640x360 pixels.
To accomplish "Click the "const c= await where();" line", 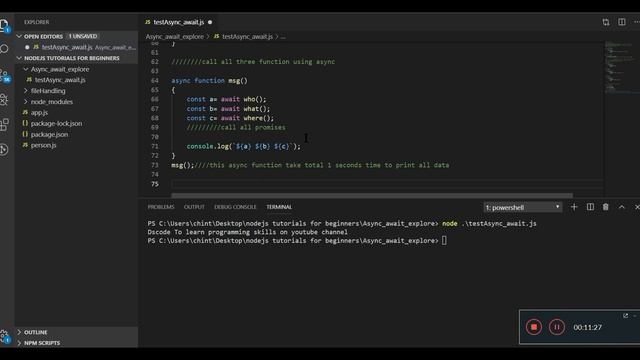I will coord(230,118).
